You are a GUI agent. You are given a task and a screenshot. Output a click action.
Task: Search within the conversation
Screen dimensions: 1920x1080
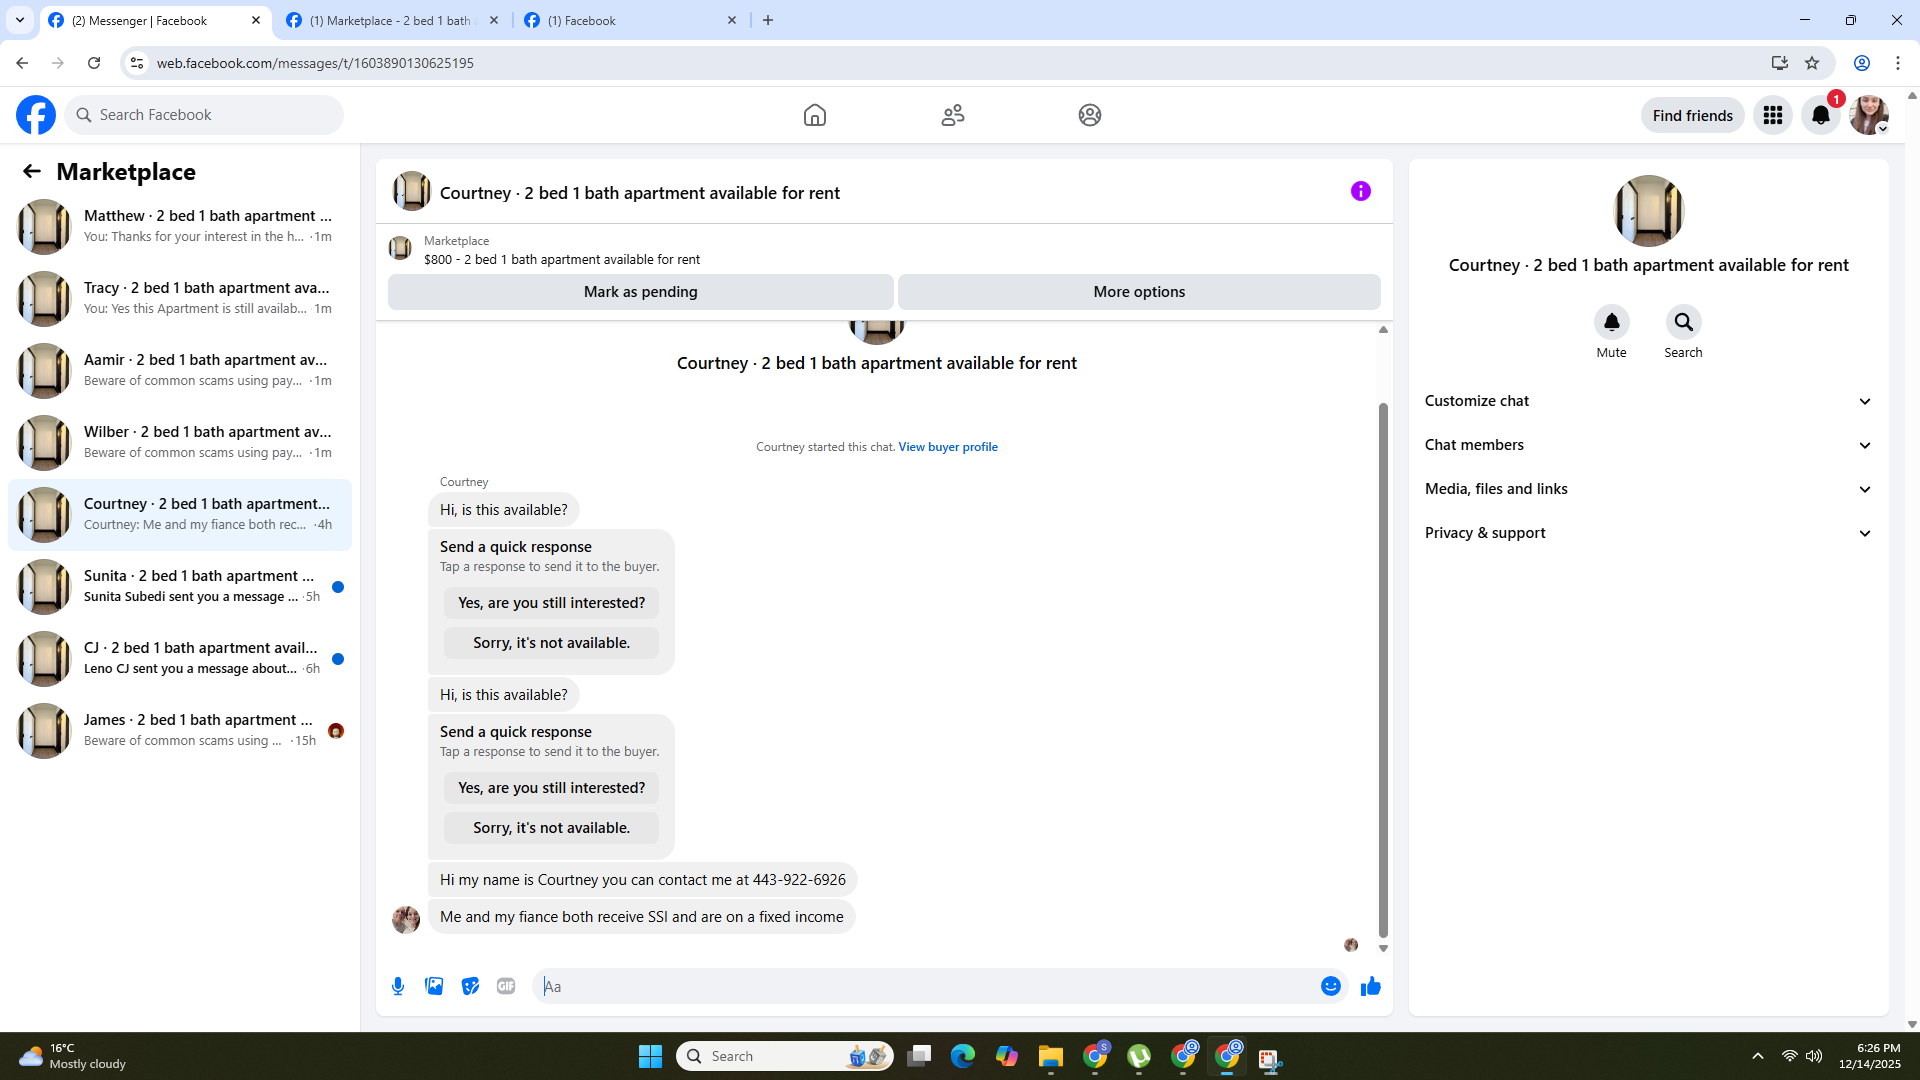click(1683, 322)
